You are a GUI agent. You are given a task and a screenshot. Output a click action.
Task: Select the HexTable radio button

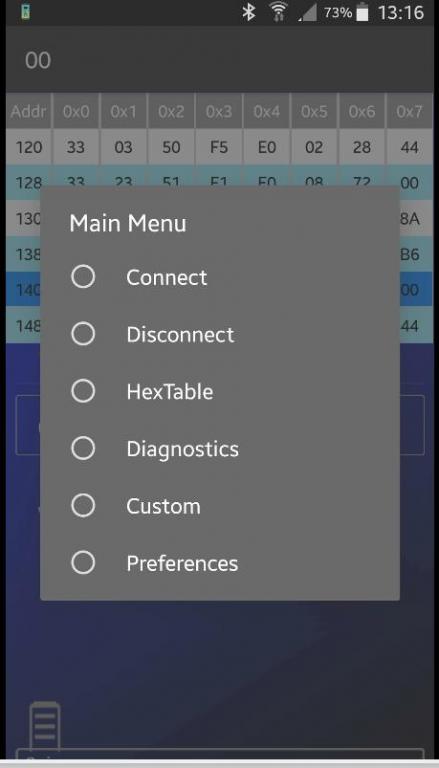tap(83, 391)
